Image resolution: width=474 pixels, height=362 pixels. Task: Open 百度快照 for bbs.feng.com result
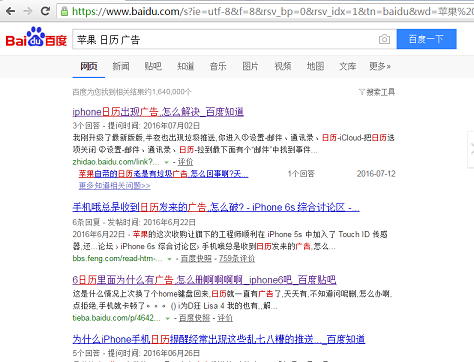click(x=196, y=259)
